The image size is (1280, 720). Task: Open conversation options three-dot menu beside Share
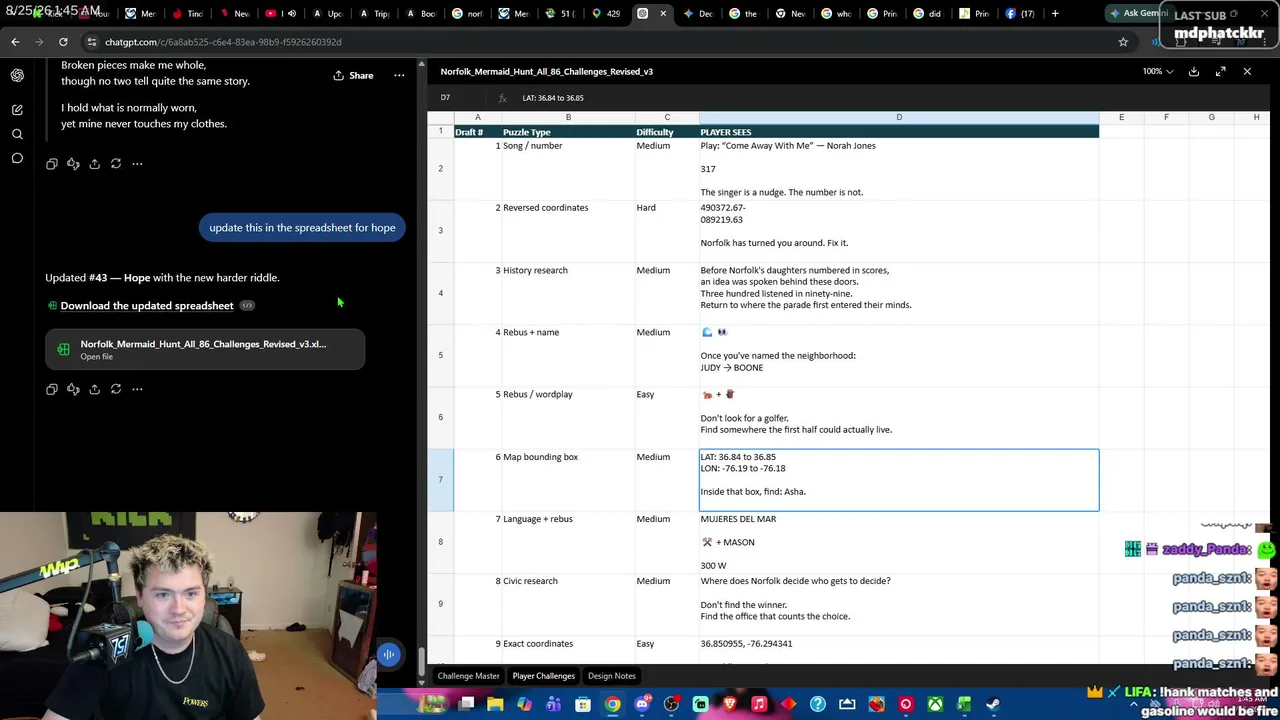tap(399, 75)
